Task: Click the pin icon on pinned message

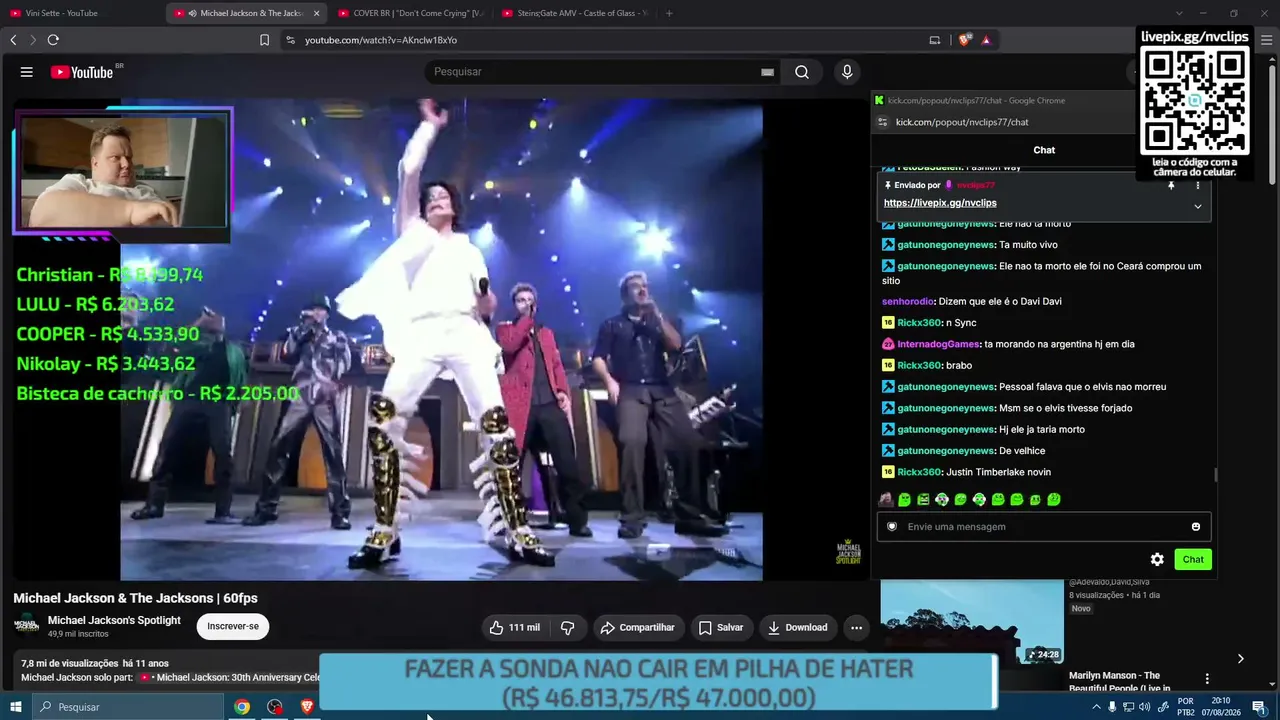Action: pos(1171,185)
